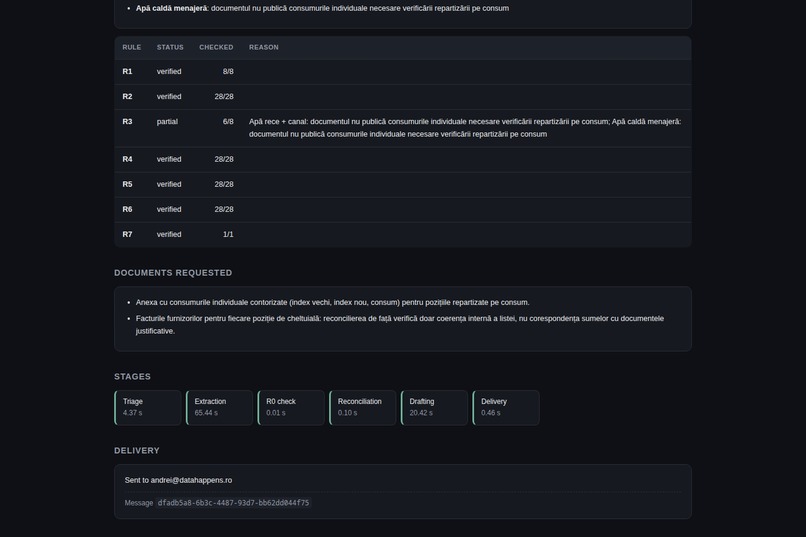
Task: Open the Triage stage card
Action: 148,408
